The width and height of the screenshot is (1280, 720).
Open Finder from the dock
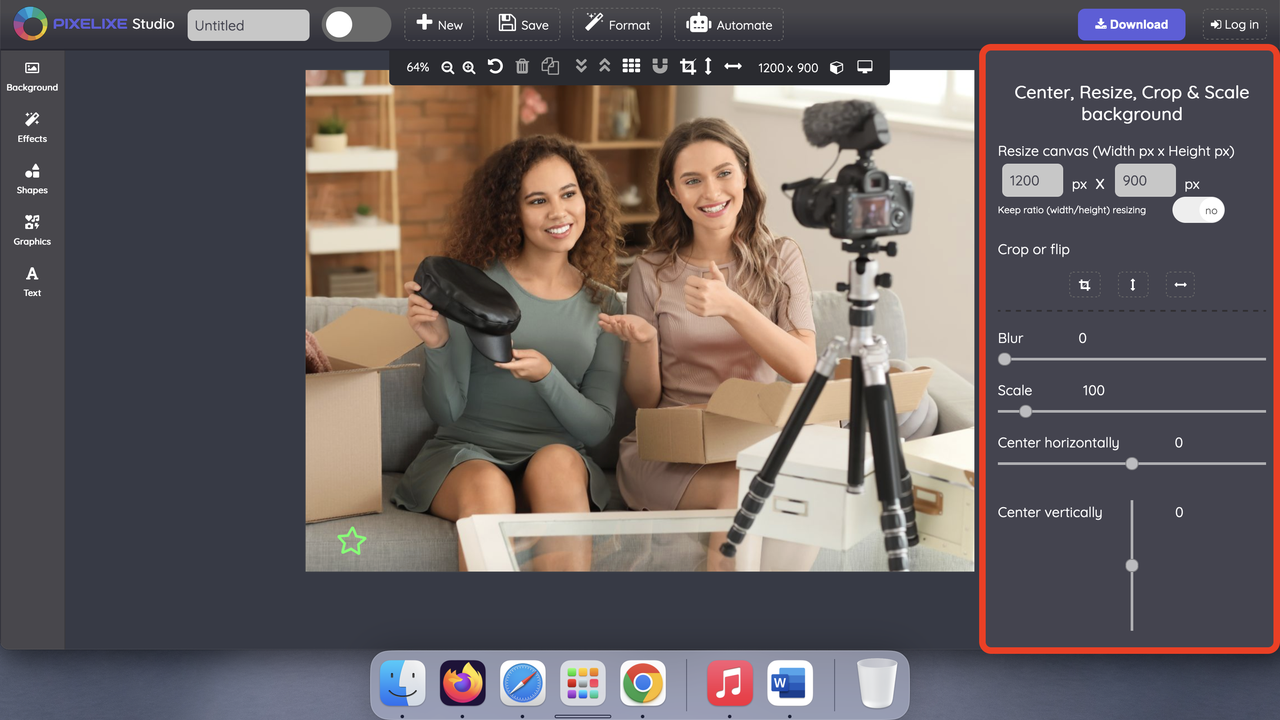pos(403,685)
